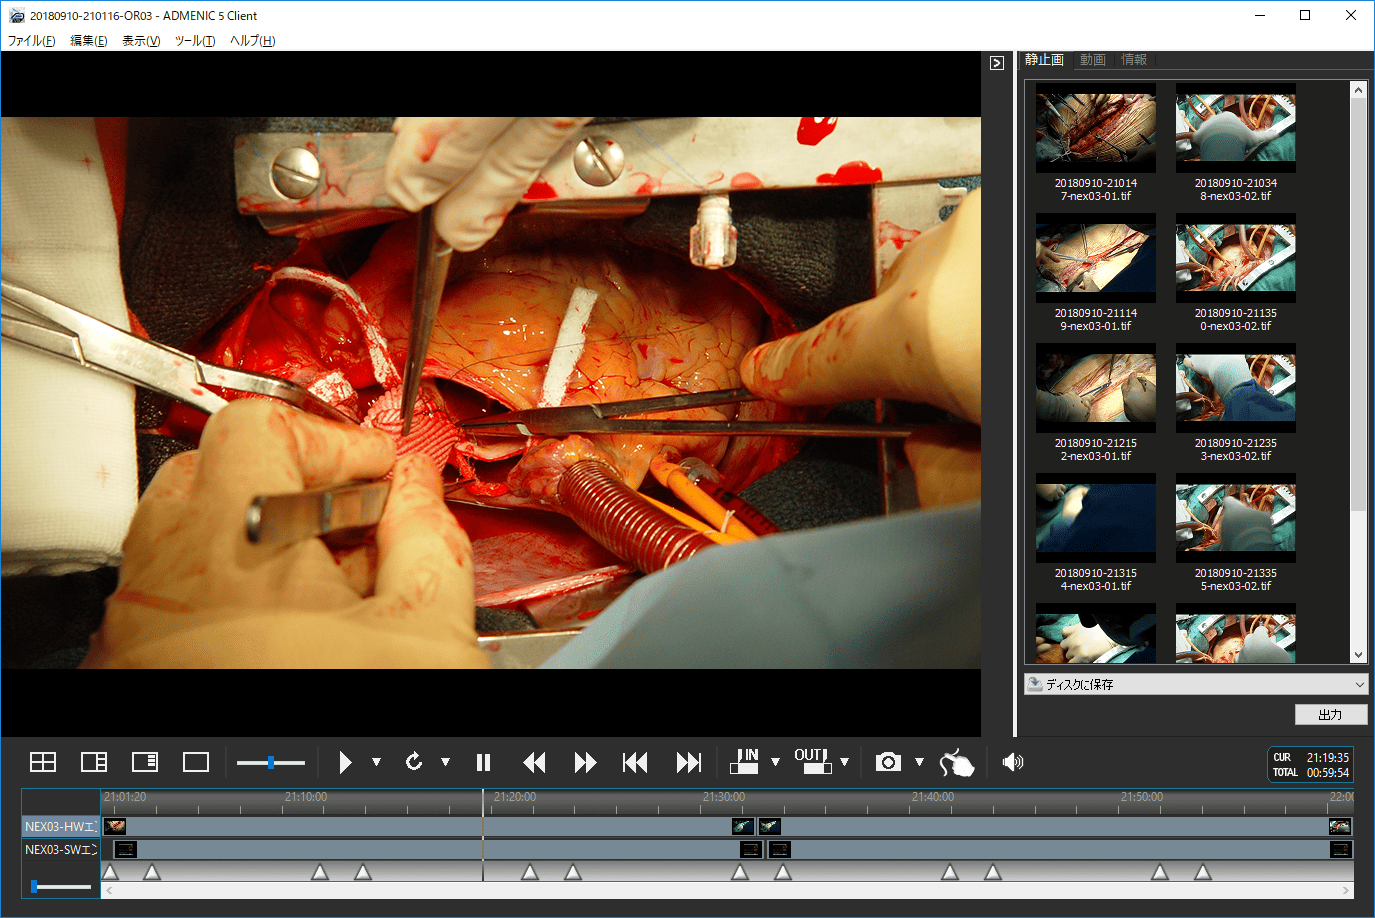Switch to the 動画 tab
This screenshot has height=918, width=1375.
1092,60
